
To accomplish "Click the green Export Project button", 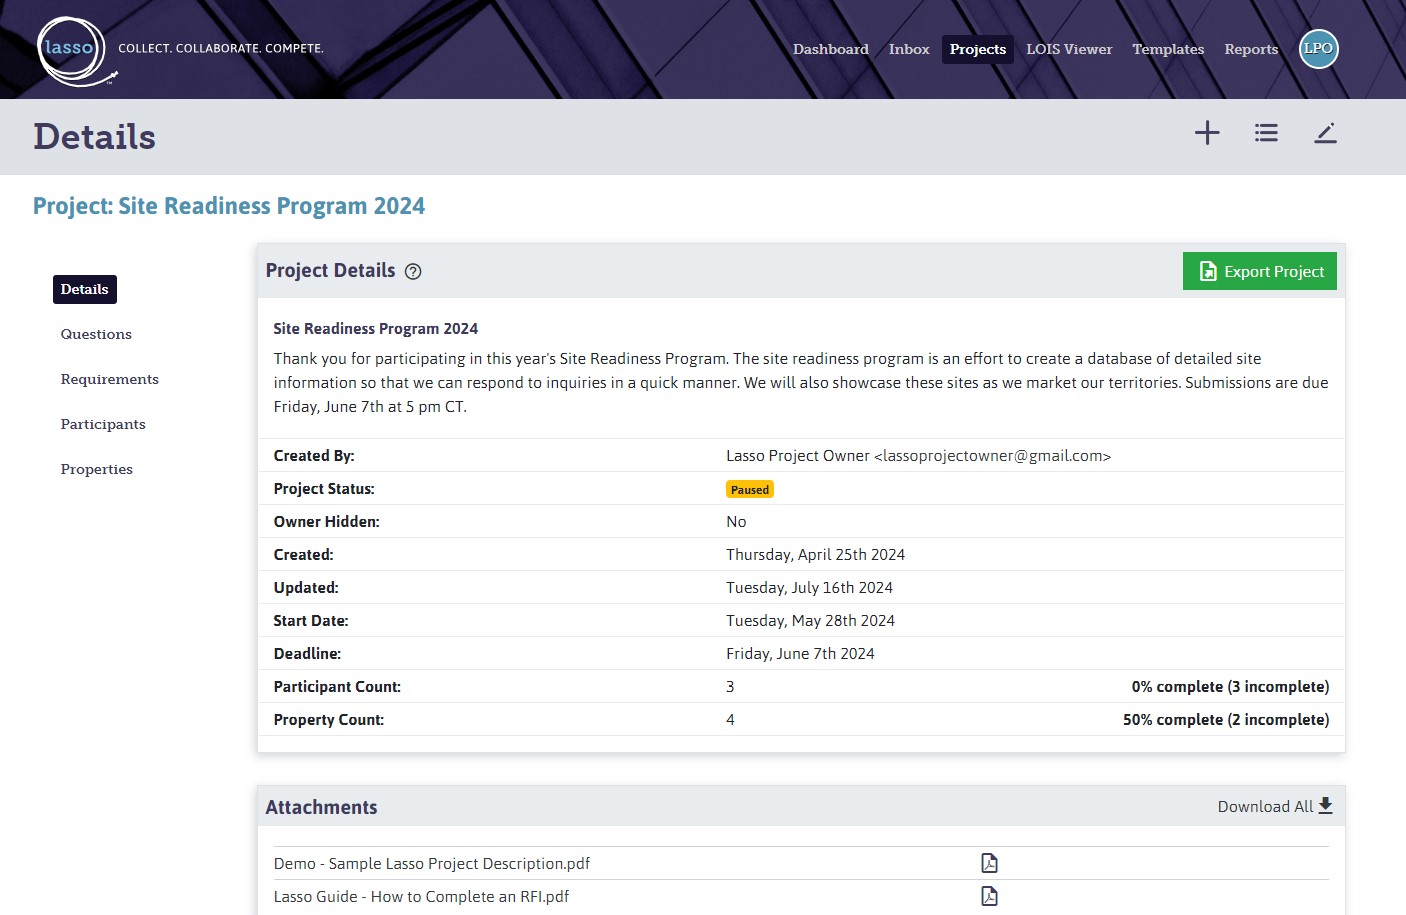I will pos(1259,271).
